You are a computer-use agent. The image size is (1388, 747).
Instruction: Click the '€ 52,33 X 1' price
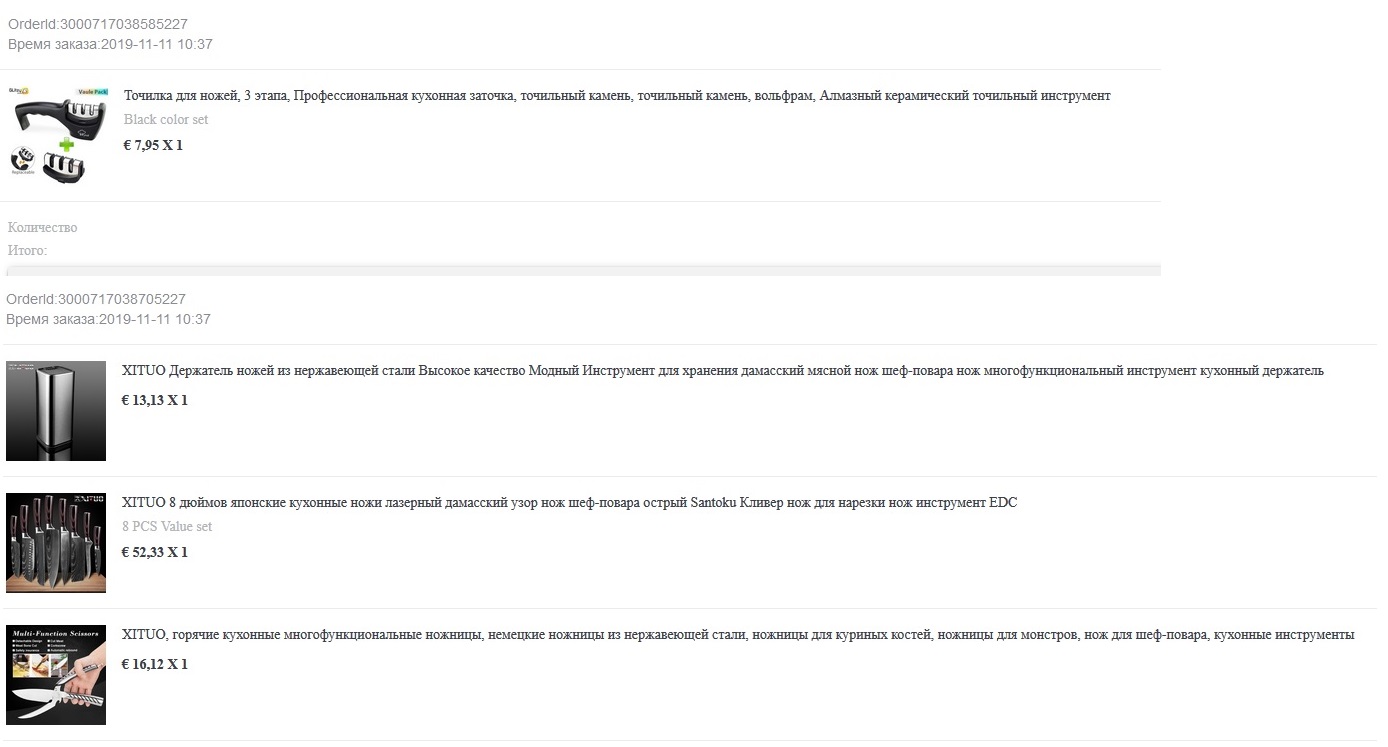(x=154, y=552)
